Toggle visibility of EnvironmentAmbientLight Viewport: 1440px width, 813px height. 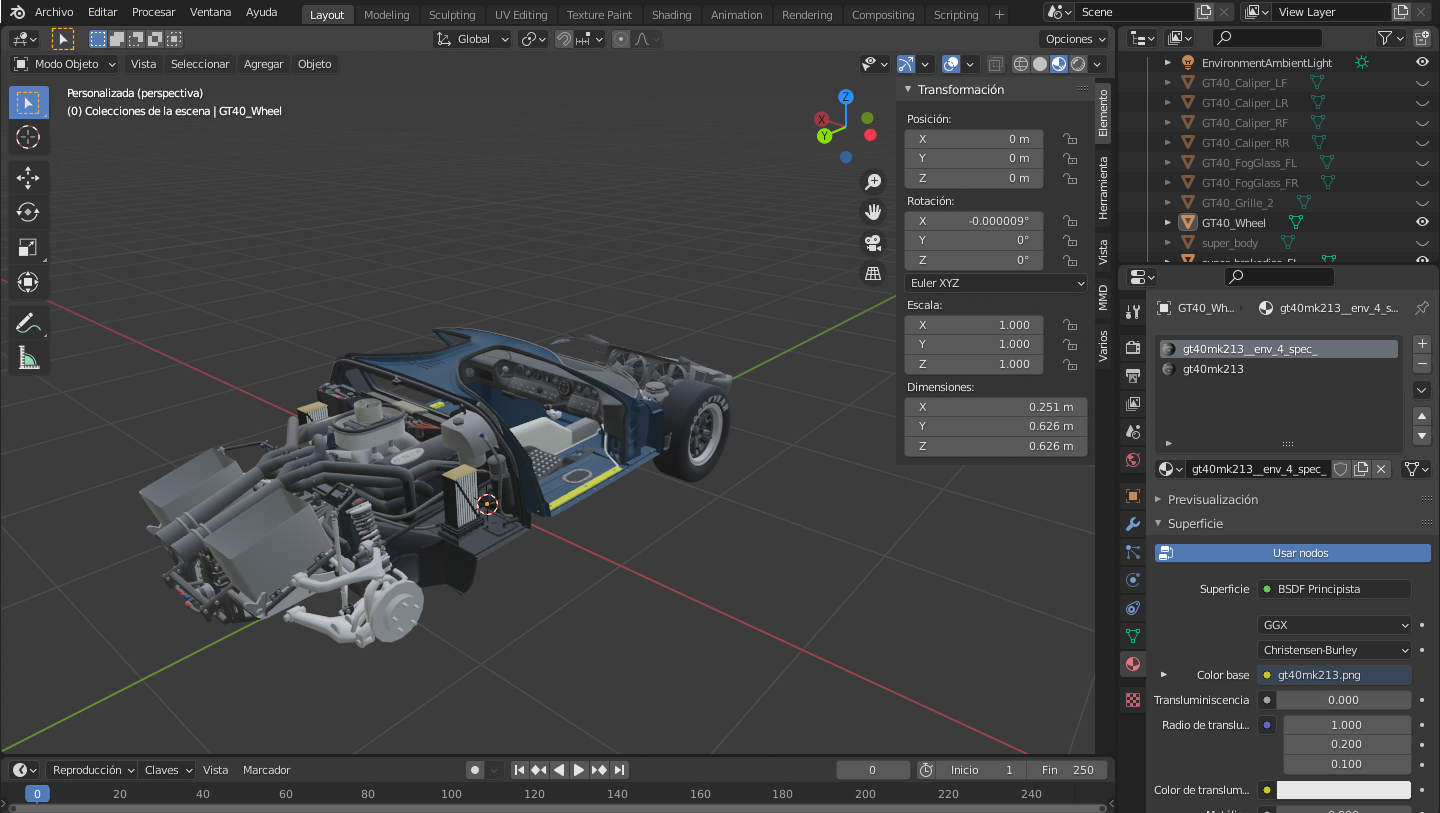[x=1422, y=62]
